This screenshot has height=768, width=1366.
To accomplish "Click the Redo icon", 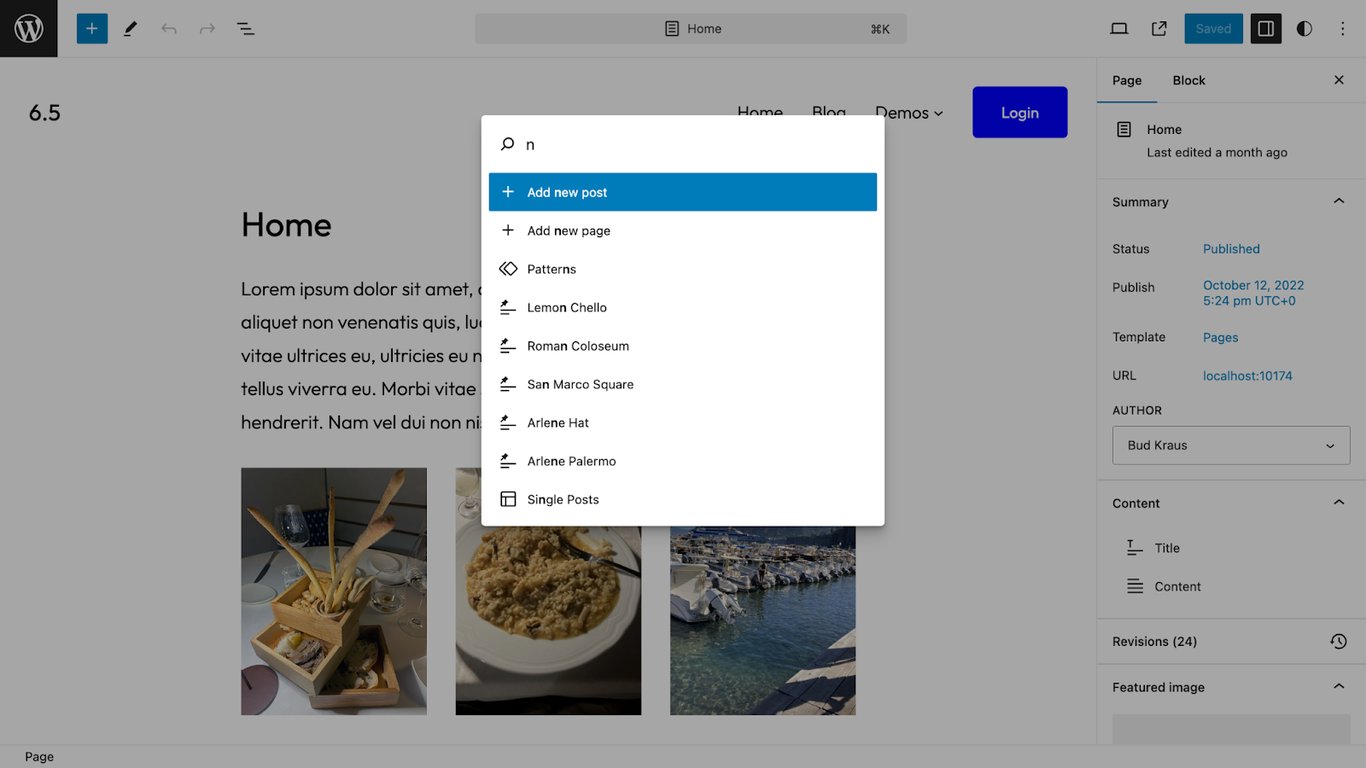I will pos(207,28).
